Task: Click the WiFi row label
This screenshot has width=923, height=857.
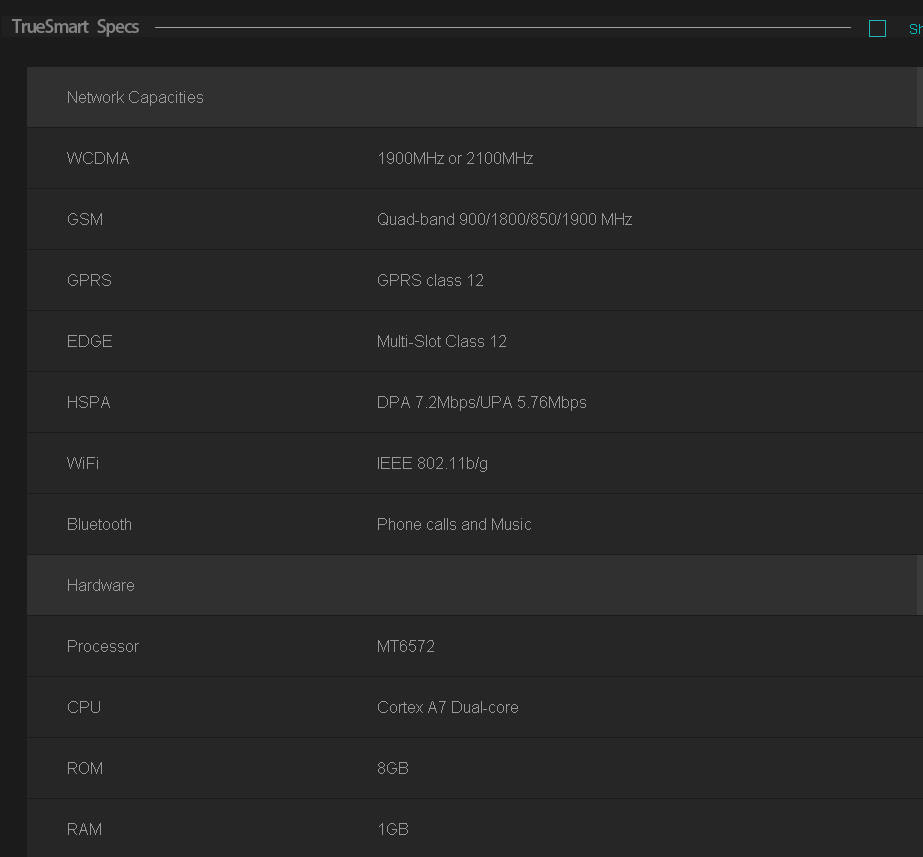Action: click(x=83, y=463)
